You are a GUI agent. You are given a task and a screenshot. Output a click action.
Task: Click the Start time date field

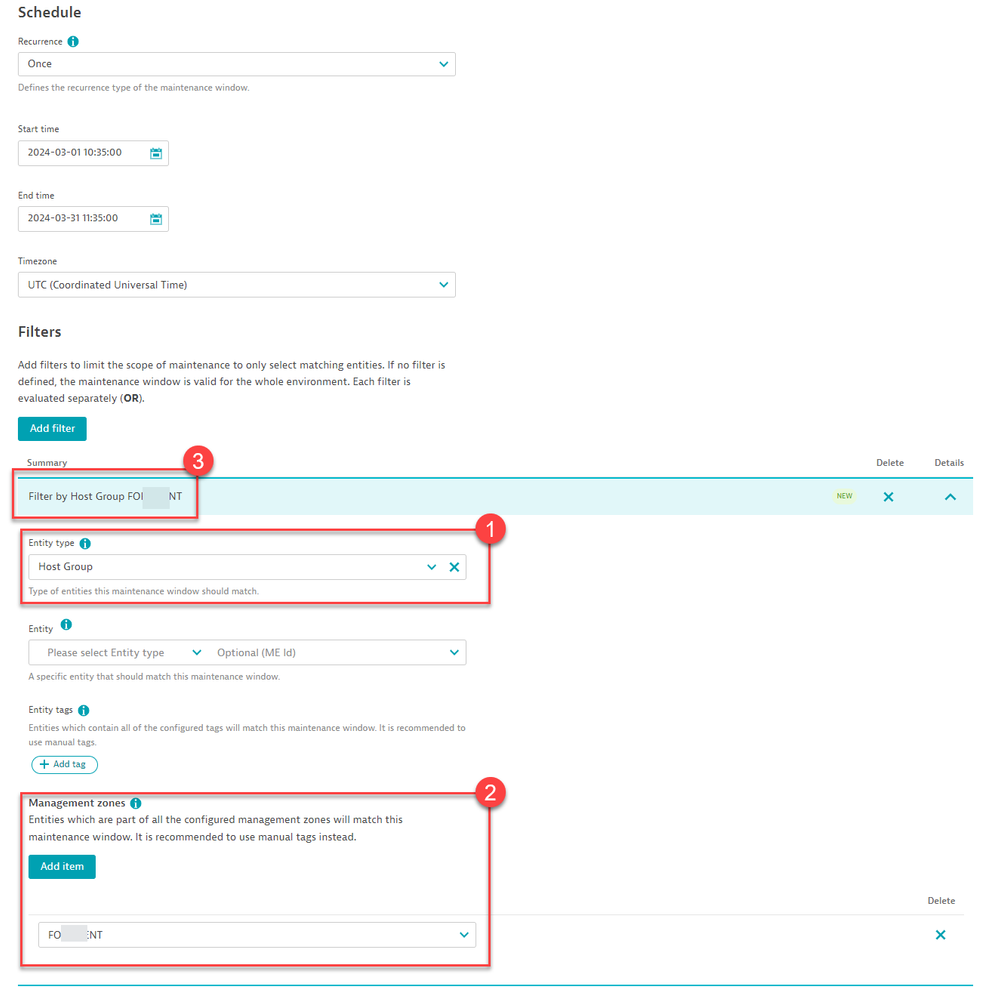coord(93,153)
